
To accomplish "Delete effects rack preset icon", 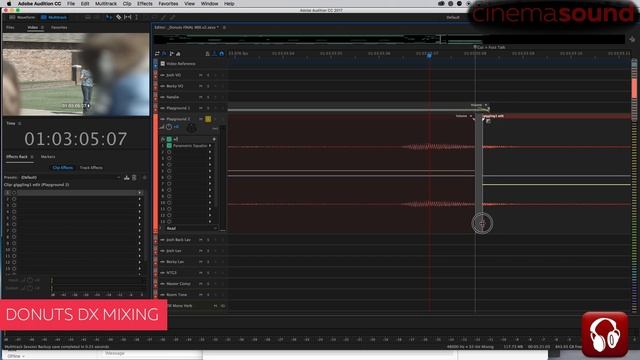I will tap(134, 178).
